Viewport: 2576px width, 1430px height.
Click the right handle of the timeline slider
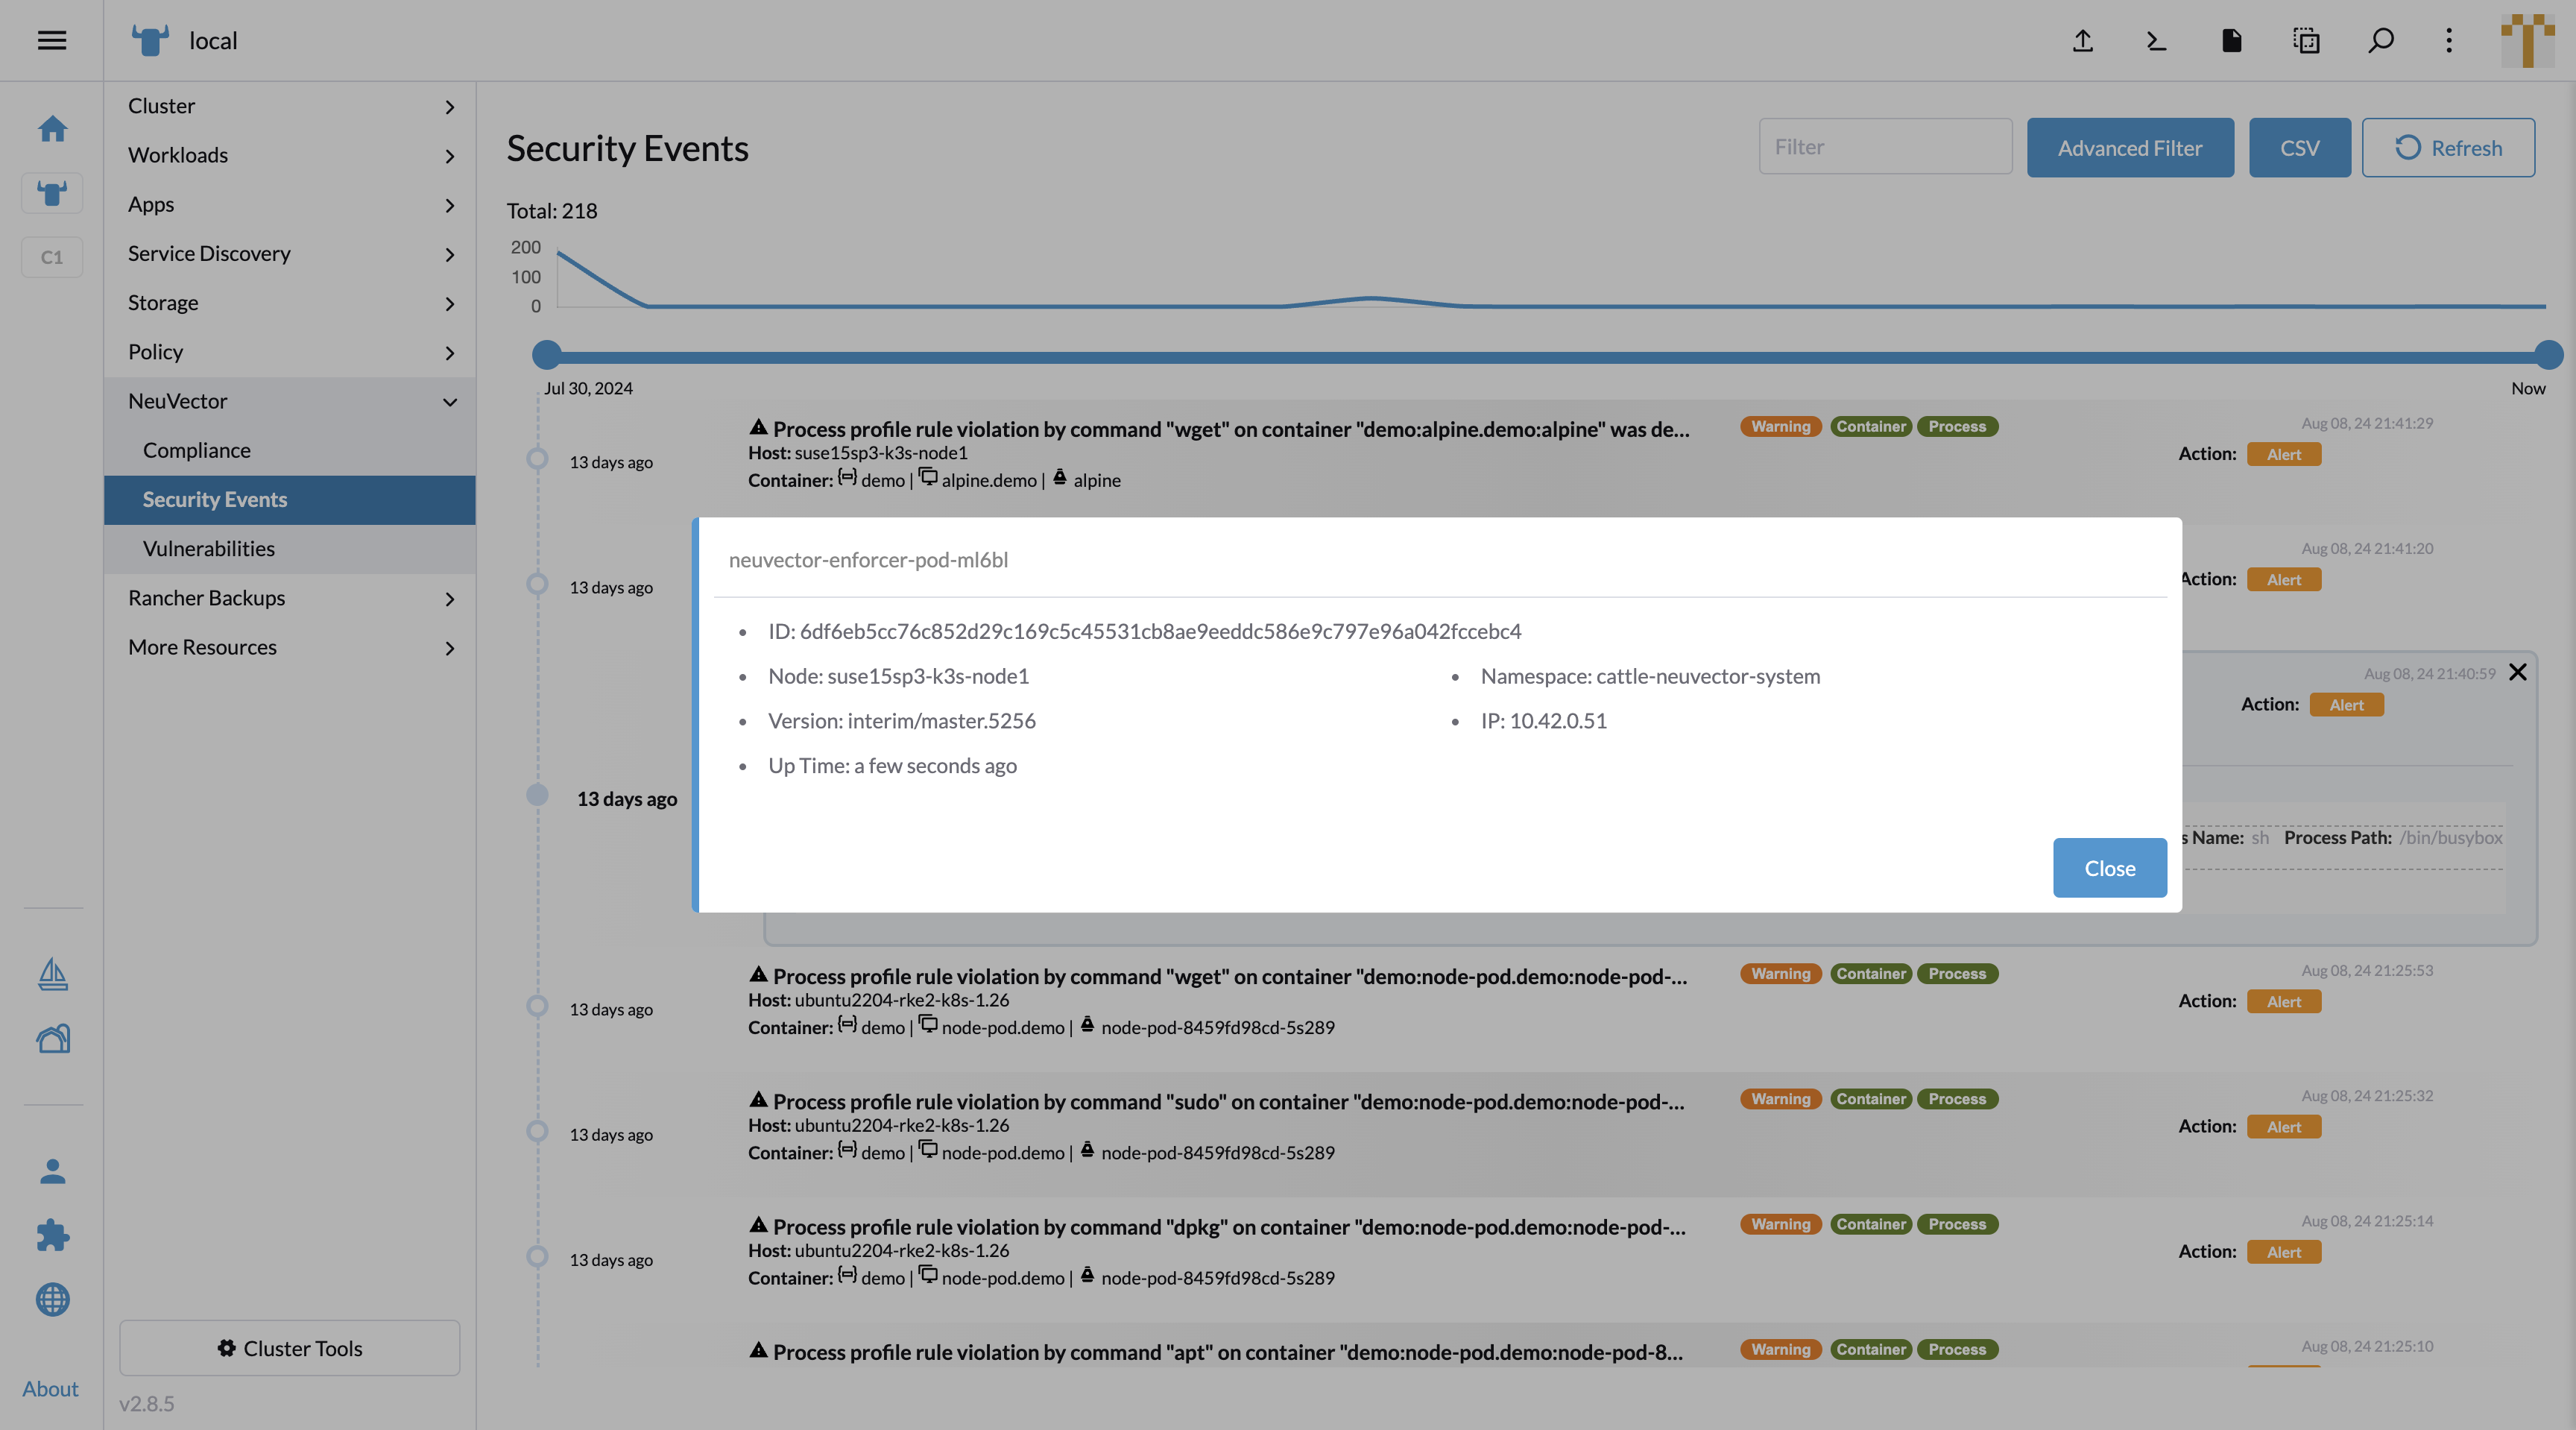(2546, 354)
